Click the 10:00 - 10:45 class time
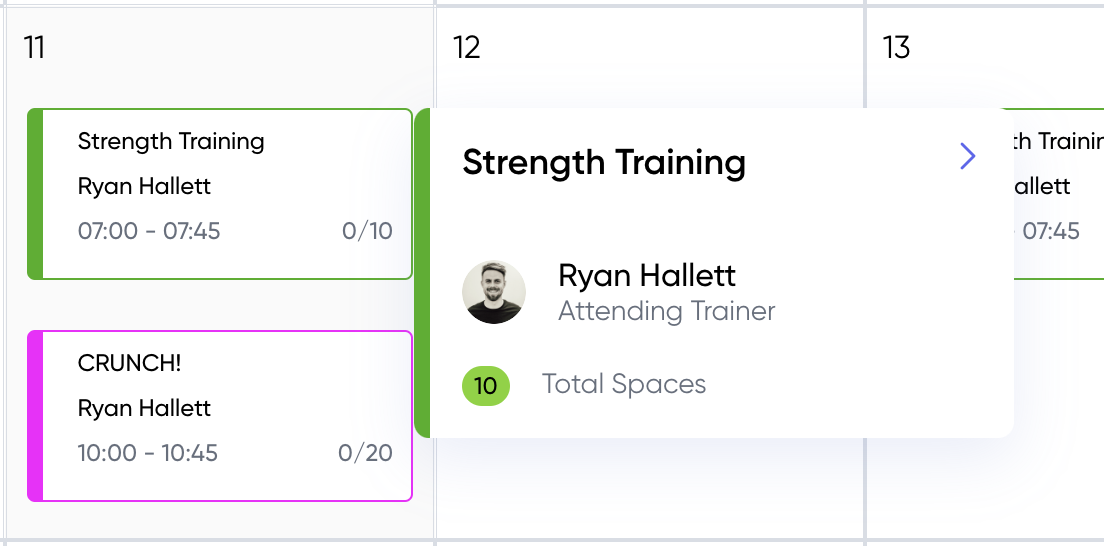This screenshot has width=1104, height=546. pos(148,453)
